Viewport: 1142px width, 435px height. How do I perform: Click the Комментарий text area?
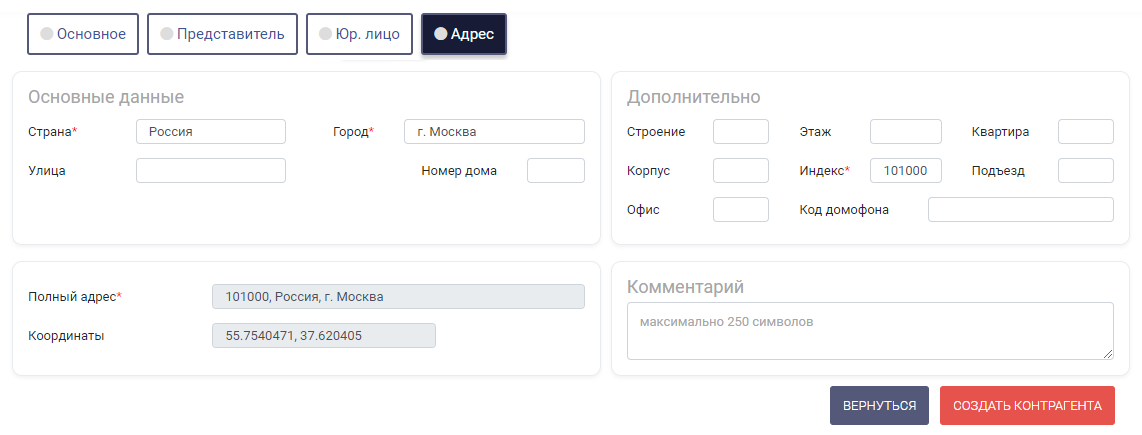click(x=870, y=331)
